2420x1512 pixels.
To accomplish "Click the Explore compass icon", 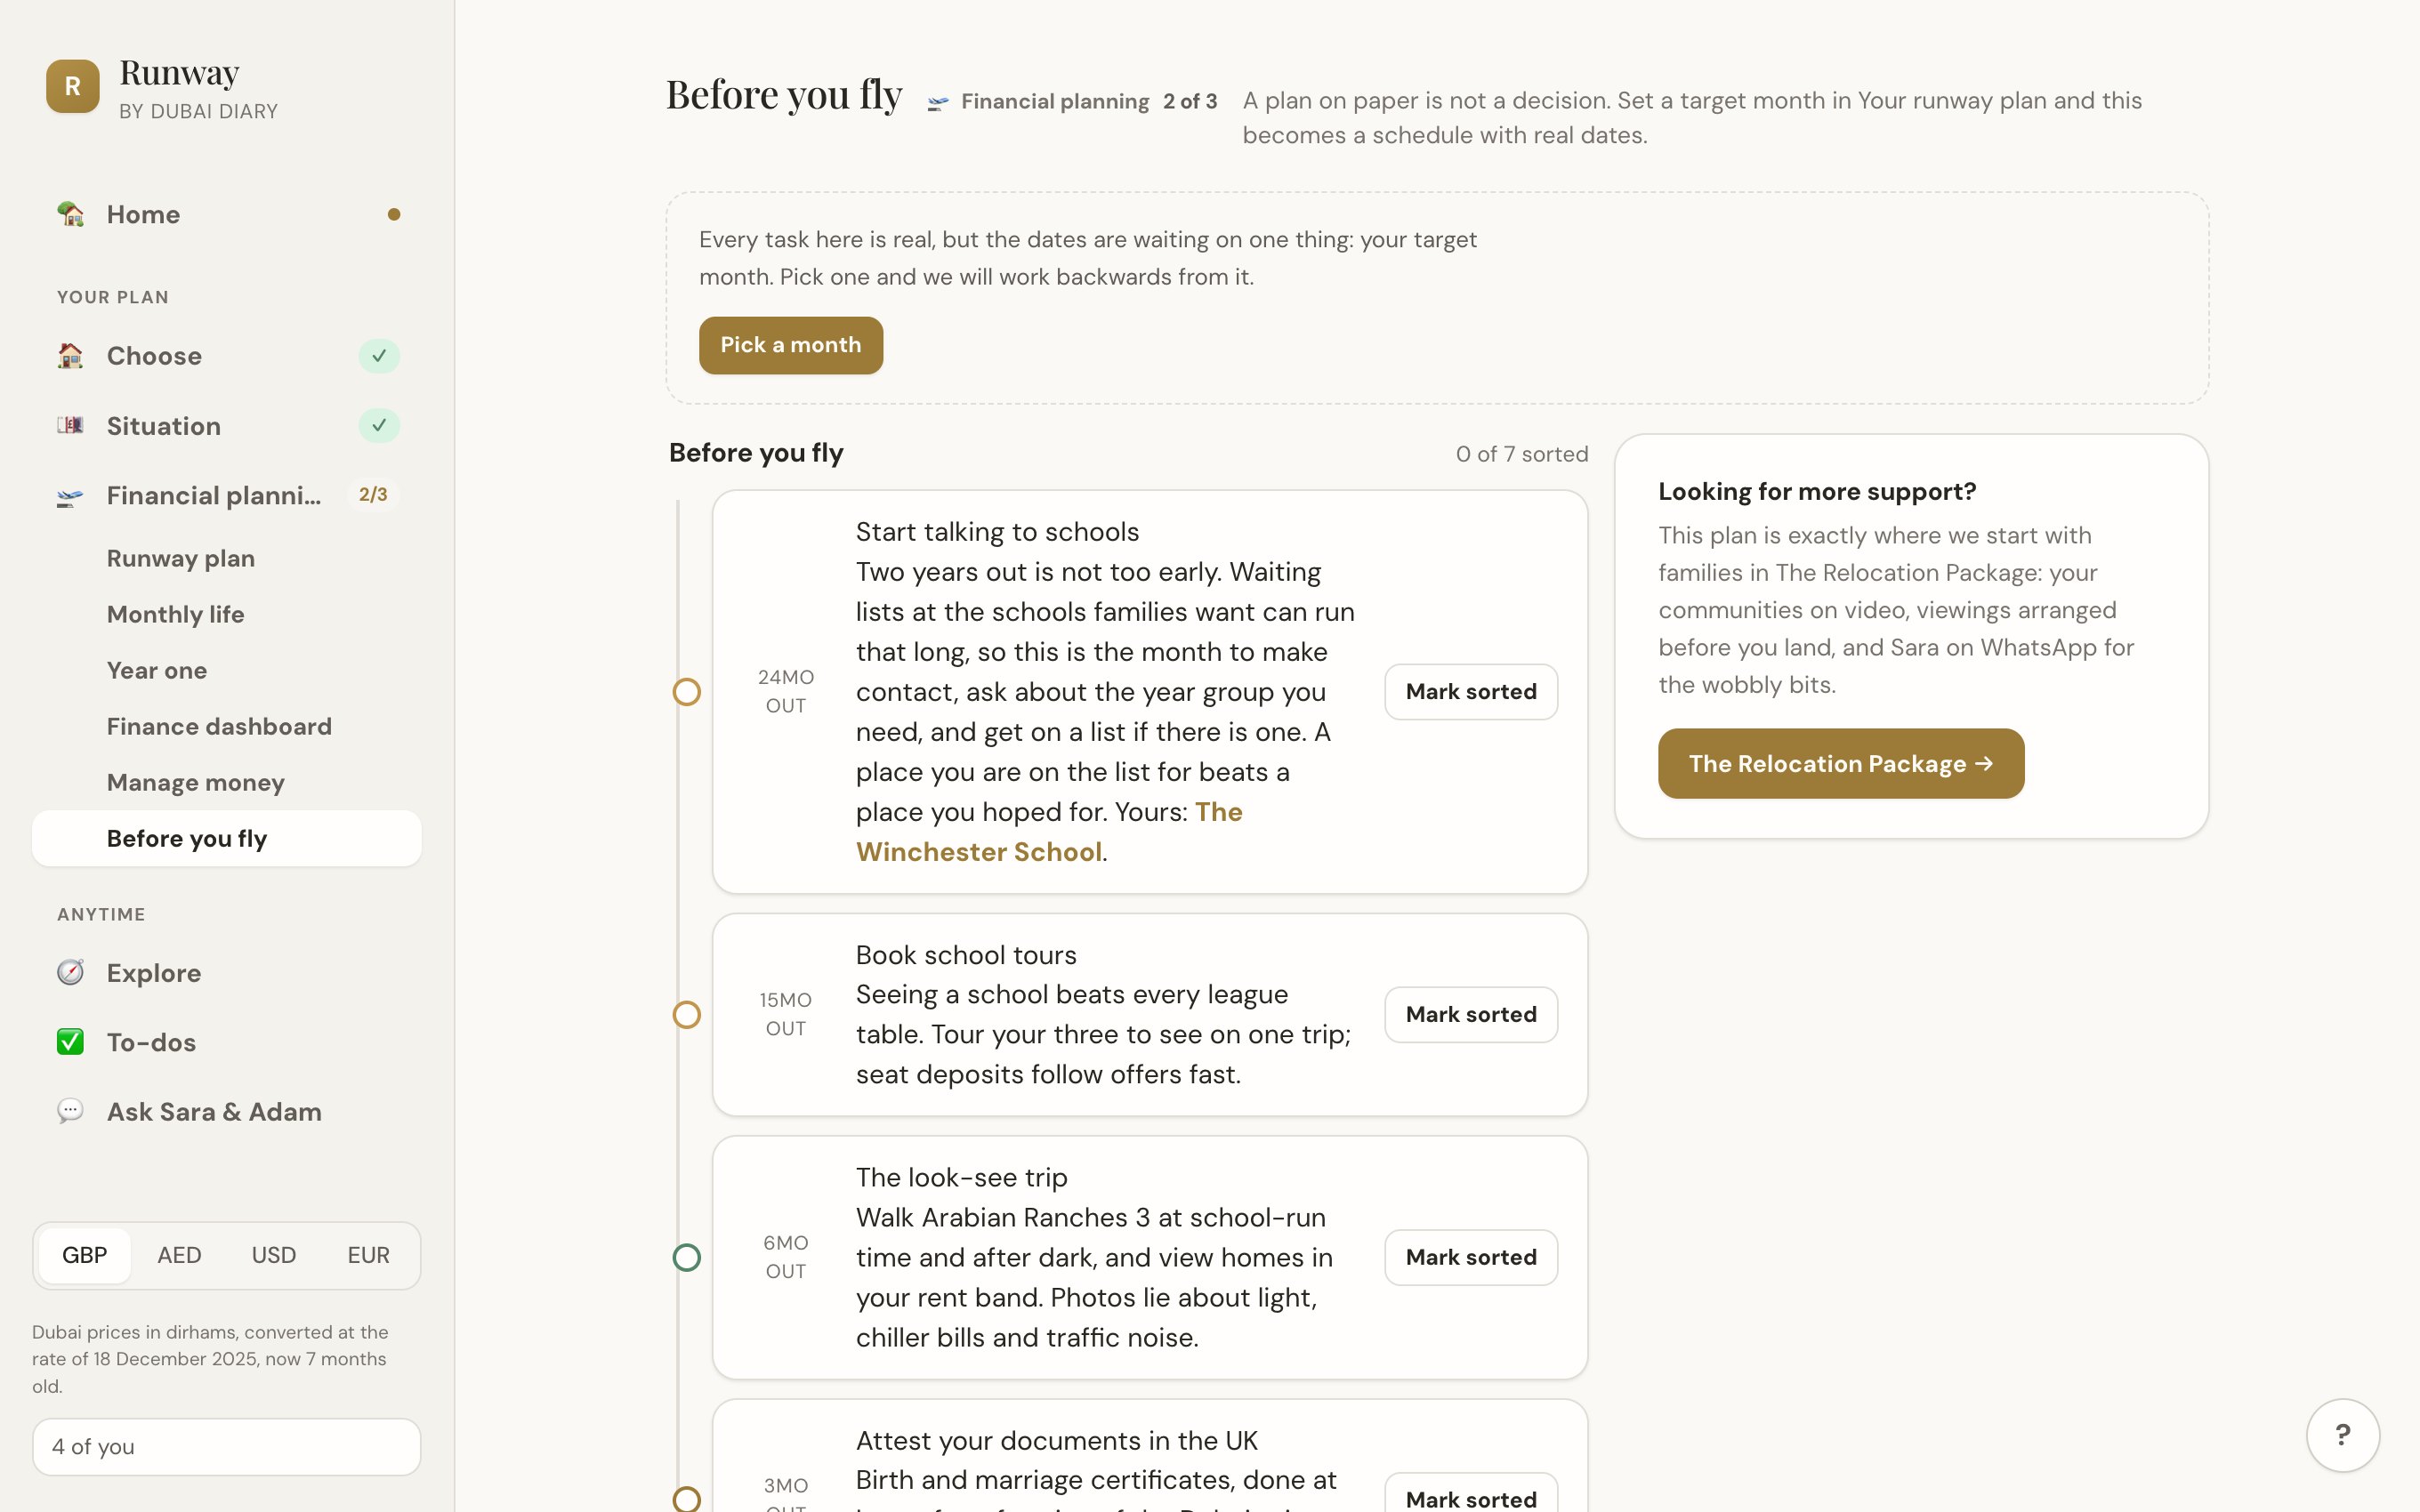I will point(70,972).
